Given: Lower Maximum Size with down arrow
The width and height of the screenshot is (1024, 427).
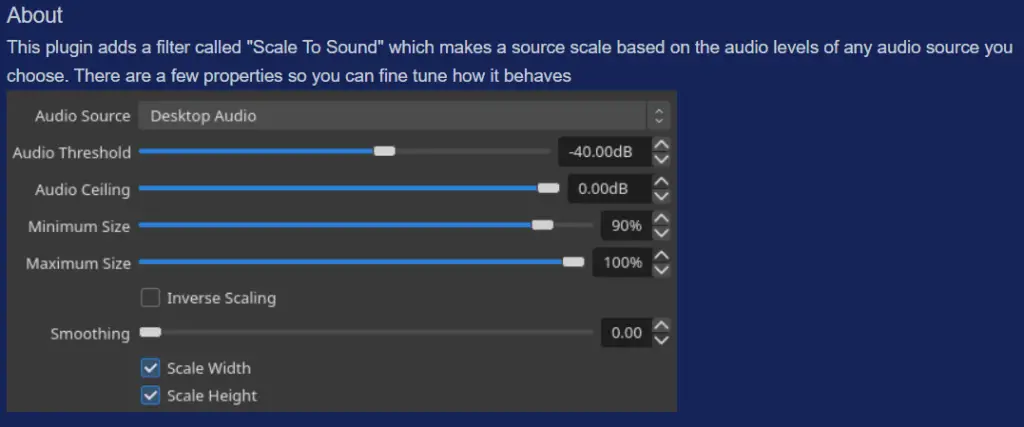Looking at the screenshot, I should click(x=662, y=270).
